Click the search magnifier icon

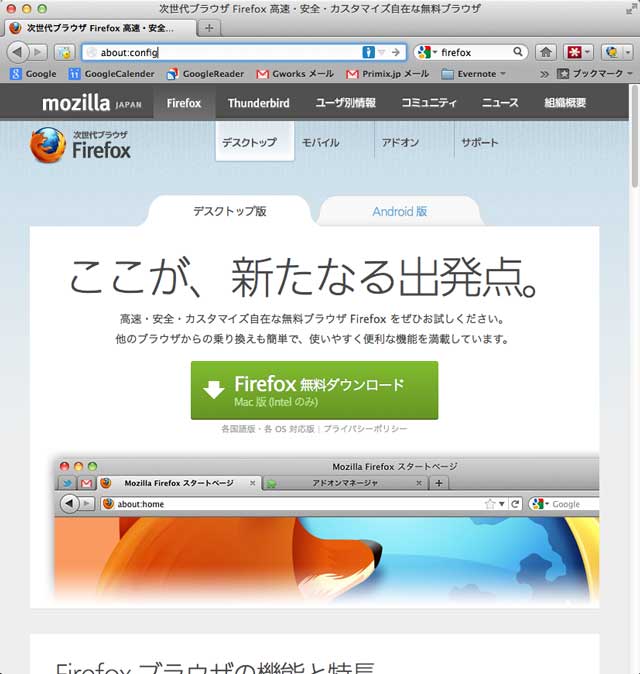coord(518,52)
